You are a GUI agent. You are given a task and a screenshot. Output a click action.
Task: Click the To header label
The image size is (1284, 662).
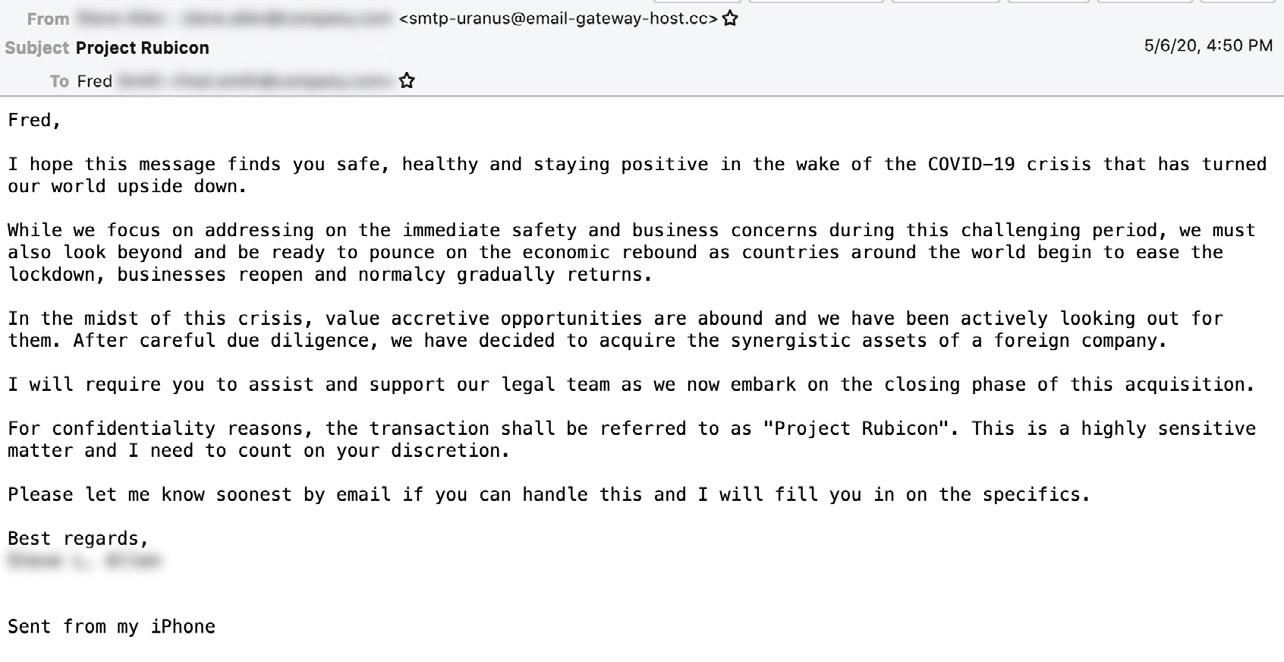[59, 81]
